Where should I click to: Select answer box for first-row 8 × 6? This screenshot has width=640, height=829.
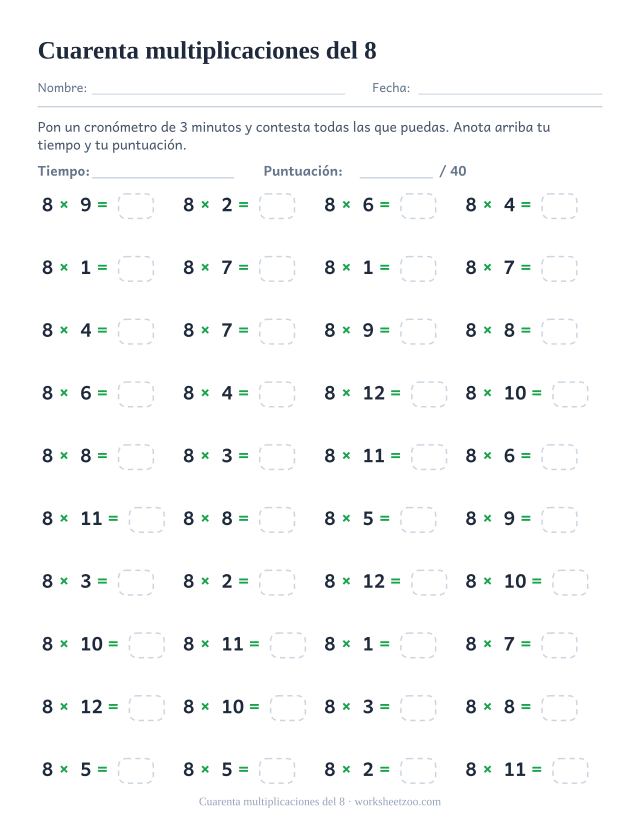tap(418, 206)
